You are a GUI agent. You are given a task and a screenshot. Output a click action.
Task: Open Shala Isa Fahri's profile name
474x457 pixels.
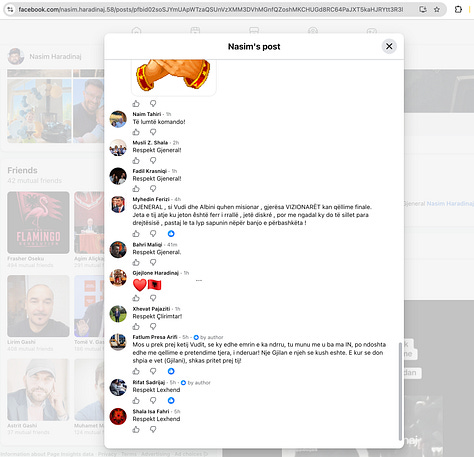click(x=151, y=411)
